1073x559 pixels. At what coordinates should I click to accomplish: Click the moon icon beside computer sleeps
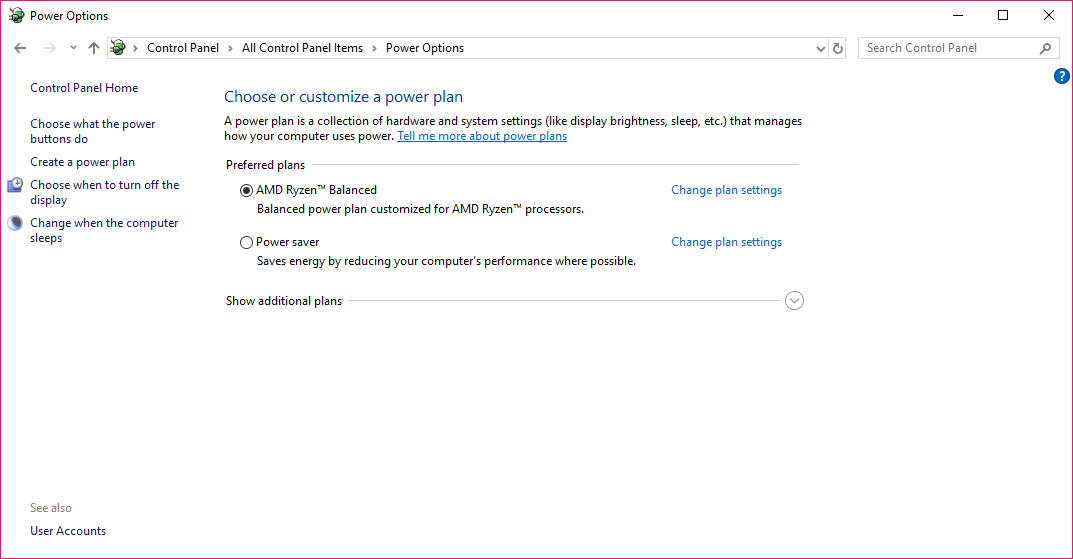coord(15,223)
